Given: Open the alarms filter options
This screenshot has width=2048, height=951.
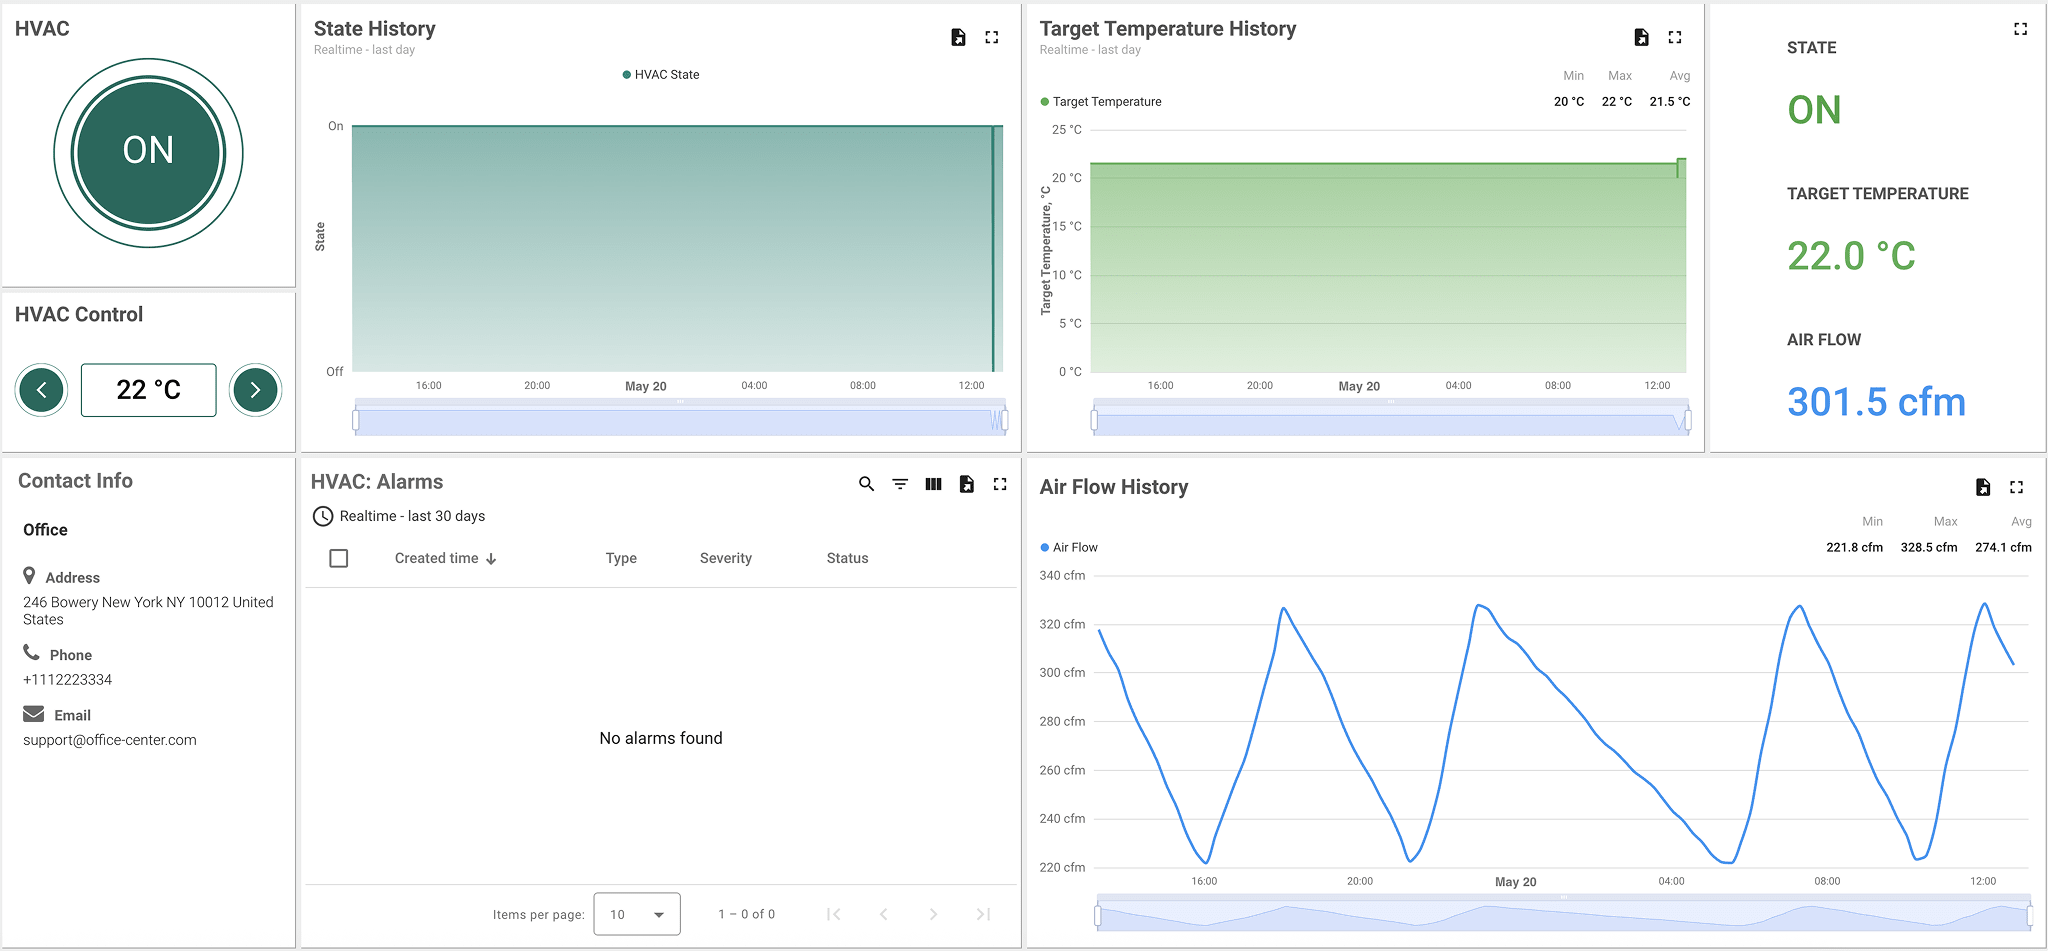Looking at the screenshot, I should click(x=899, y=483).
